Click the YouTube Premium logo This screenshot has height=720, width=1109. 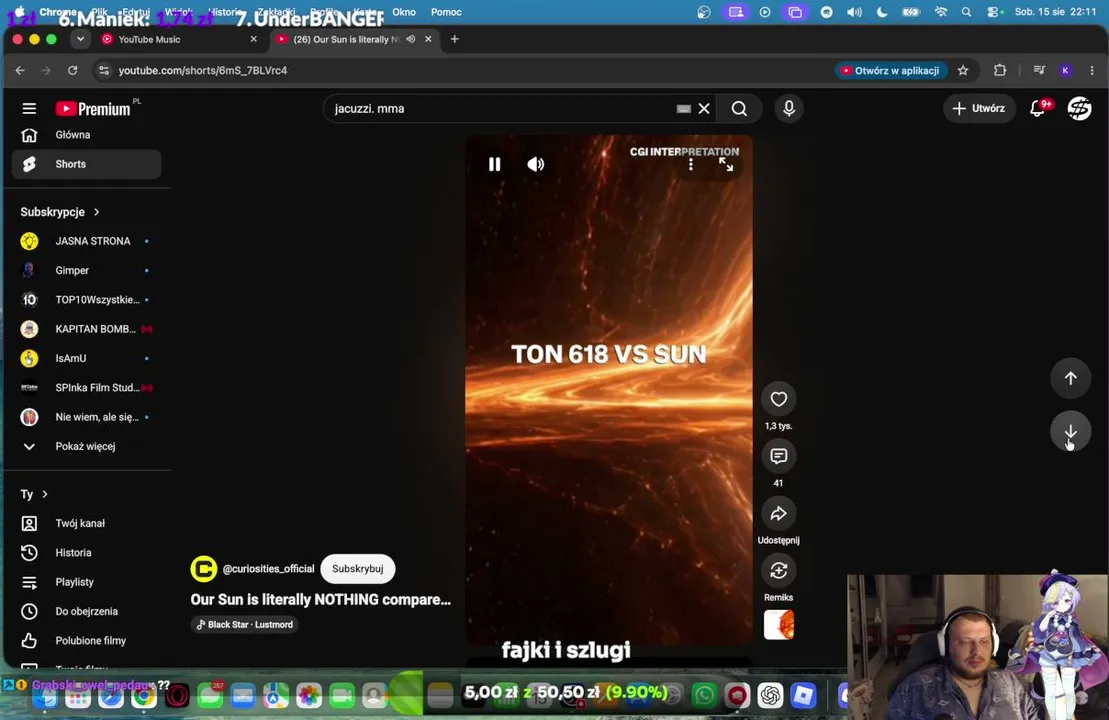93,108
